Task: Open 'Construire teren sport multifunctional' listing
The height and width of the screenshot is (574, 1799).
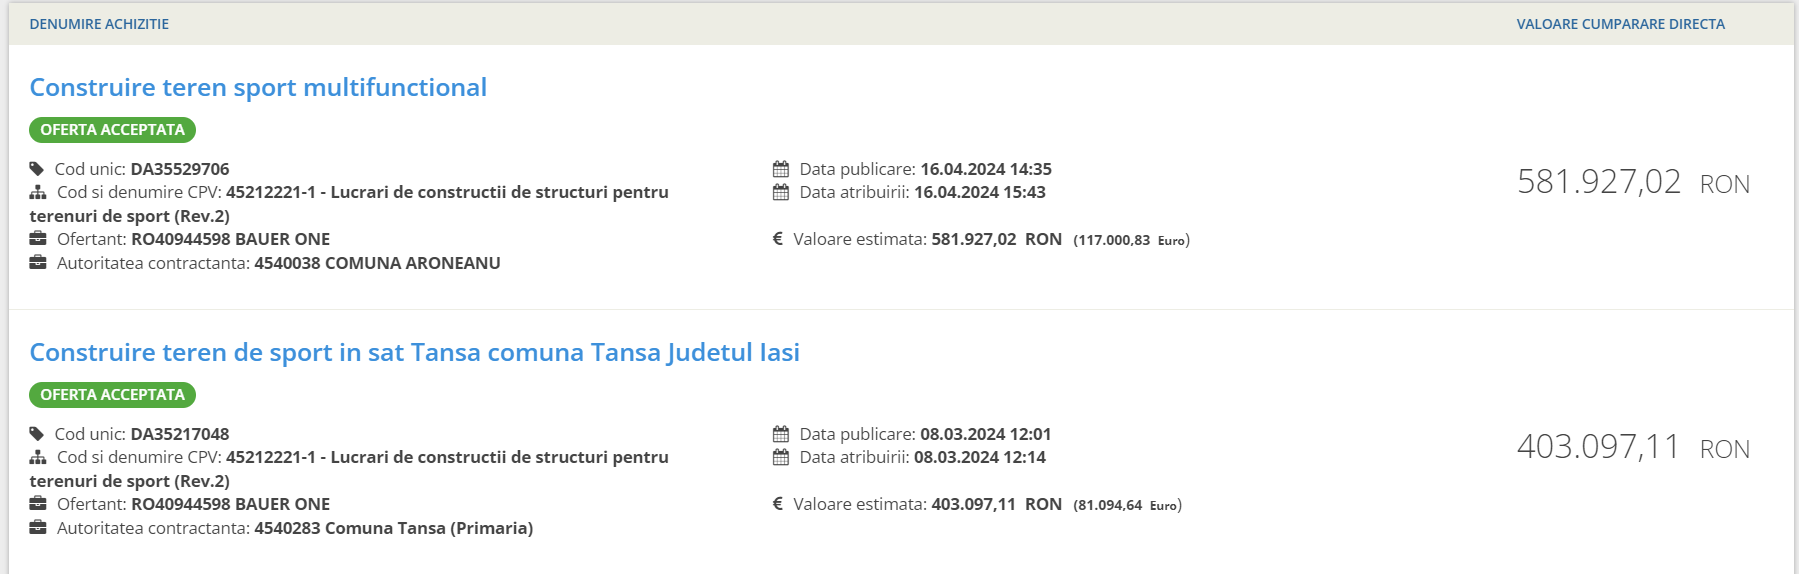Action: pyautogui.click(x=258, y=88)
